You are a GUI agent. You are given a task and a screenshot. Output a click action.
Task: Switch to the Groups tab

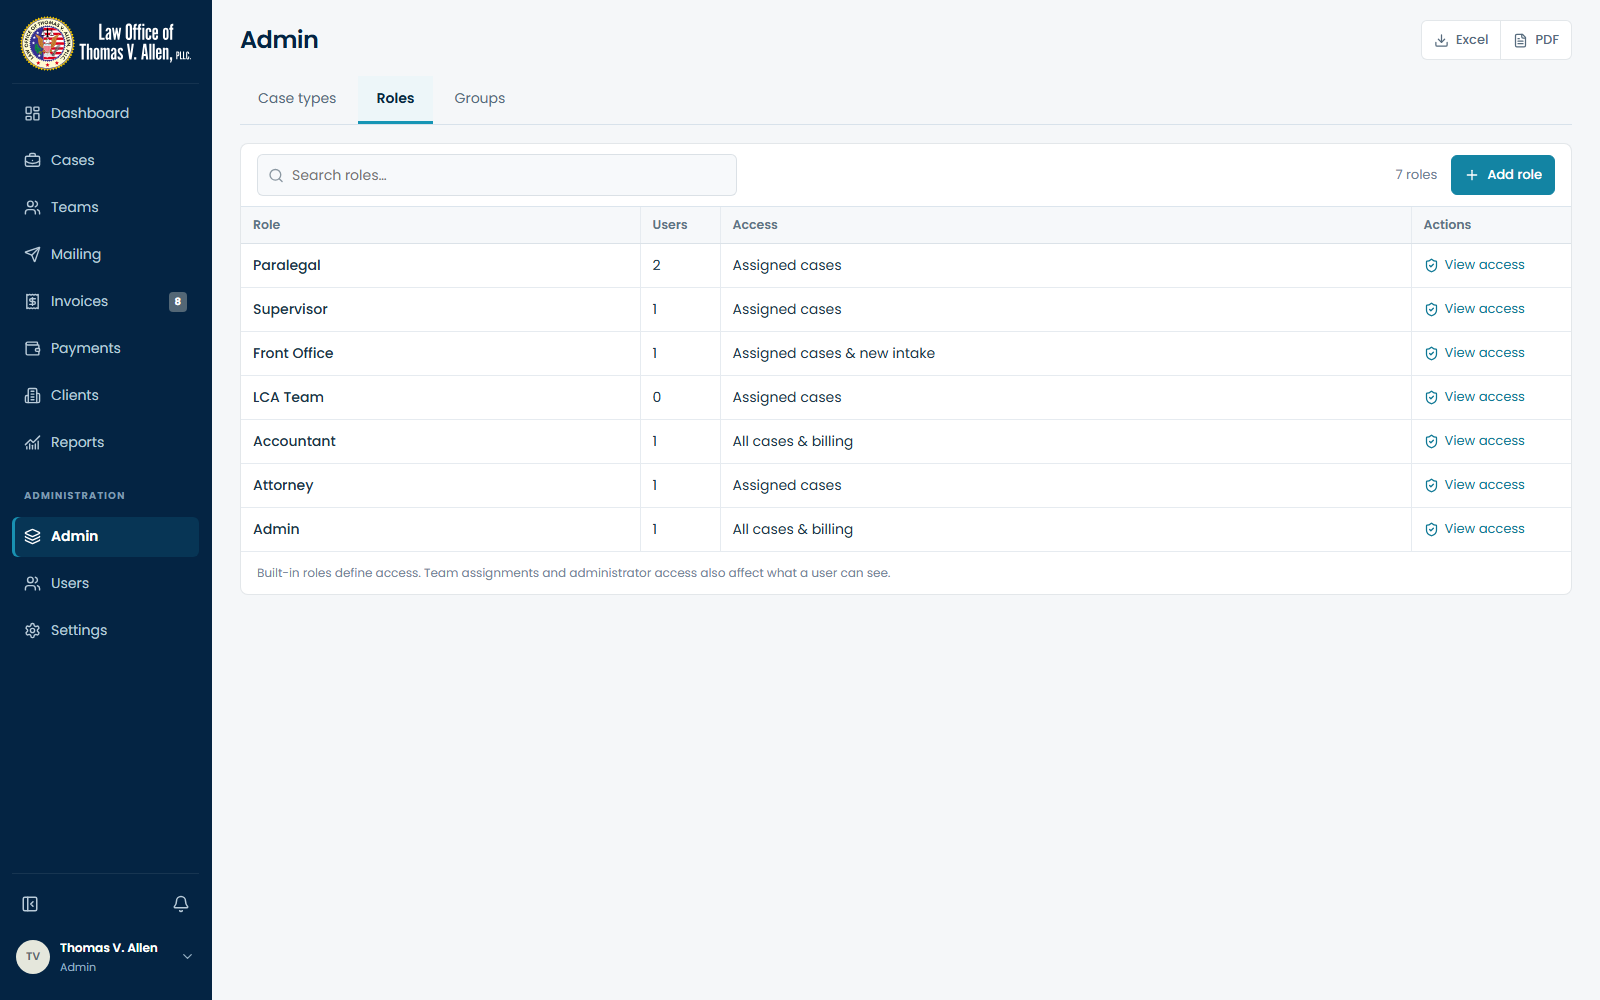tap(480, 98)
